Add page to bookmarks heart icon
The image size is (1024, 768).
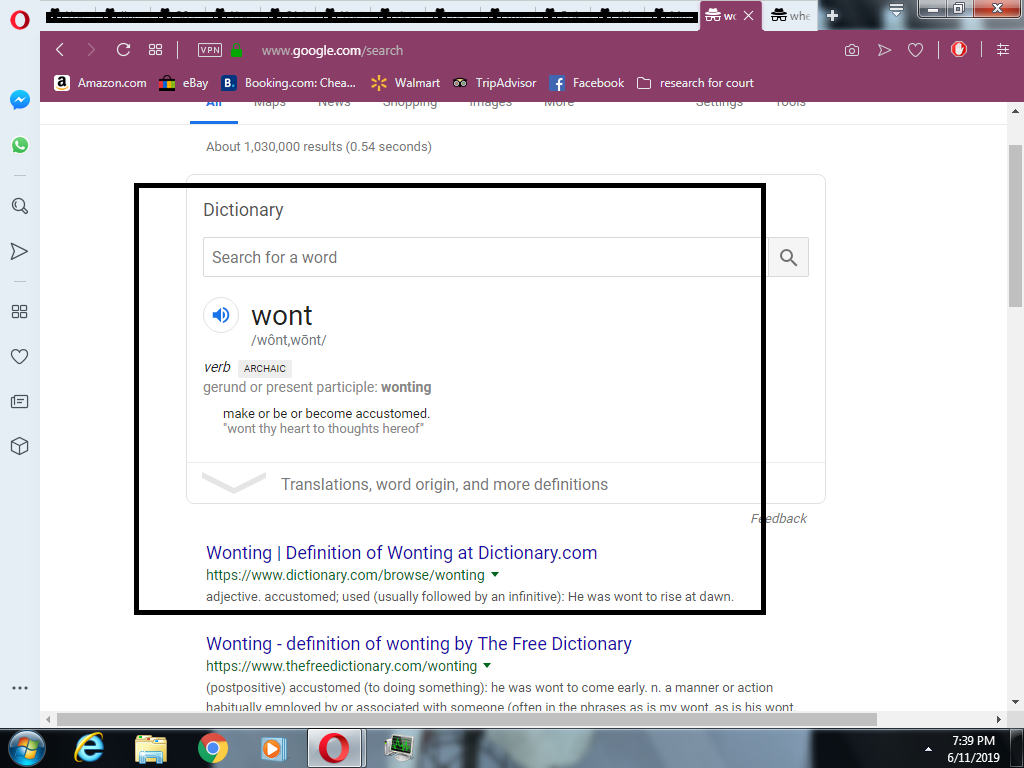(916, 50)
